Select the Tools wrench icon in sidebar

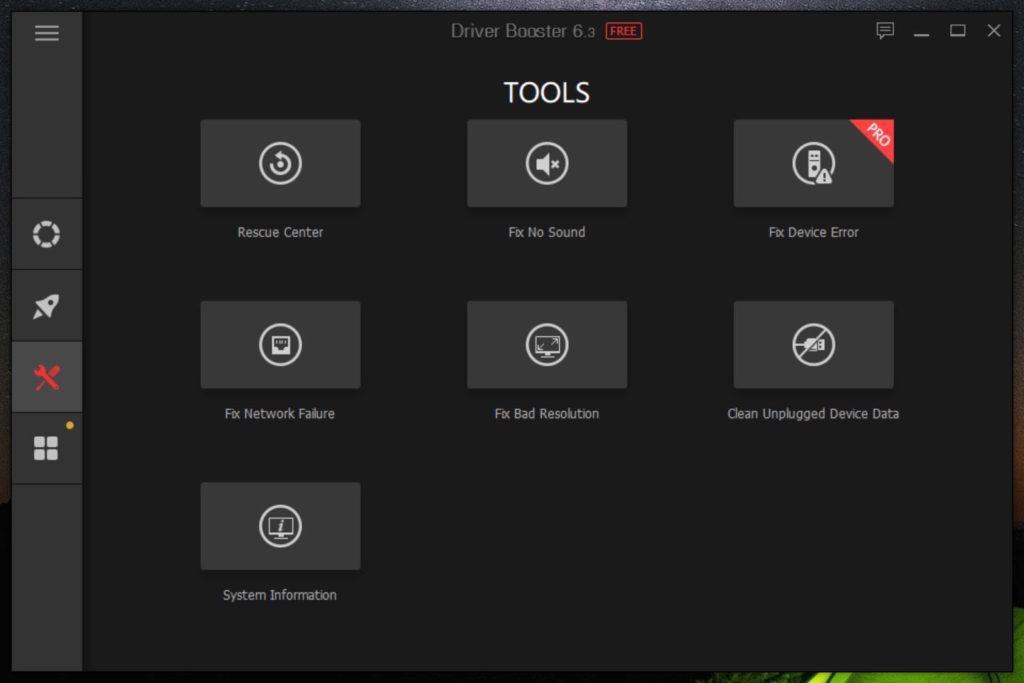[x=46, y=377]
